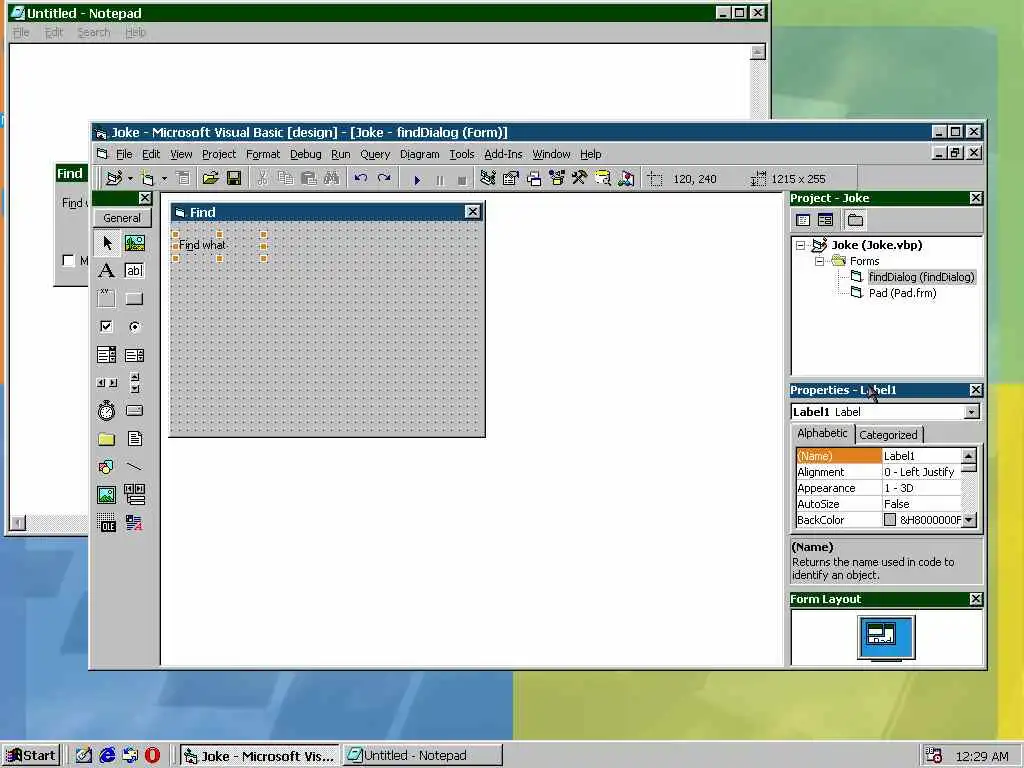Open the Menu Editor toolbar icon
This screenshot has width=1024, height=768.
184,178
